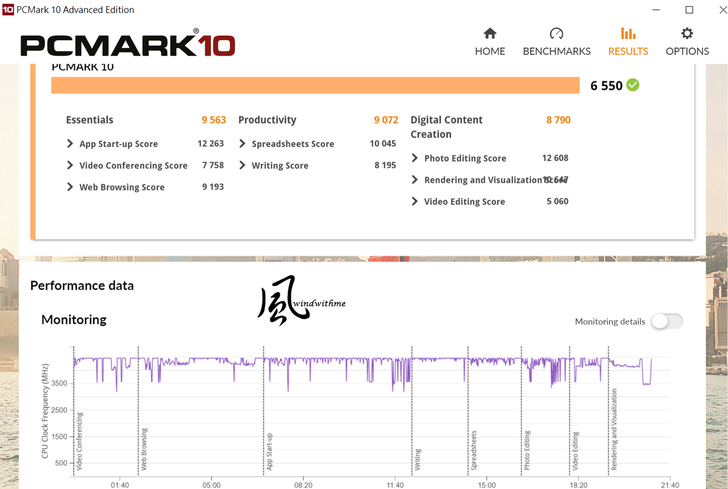Click the green valid-score checkmark icon
The width and height of the screenshot is (728, 489).
pyautogui.click(x=632, y=85)
